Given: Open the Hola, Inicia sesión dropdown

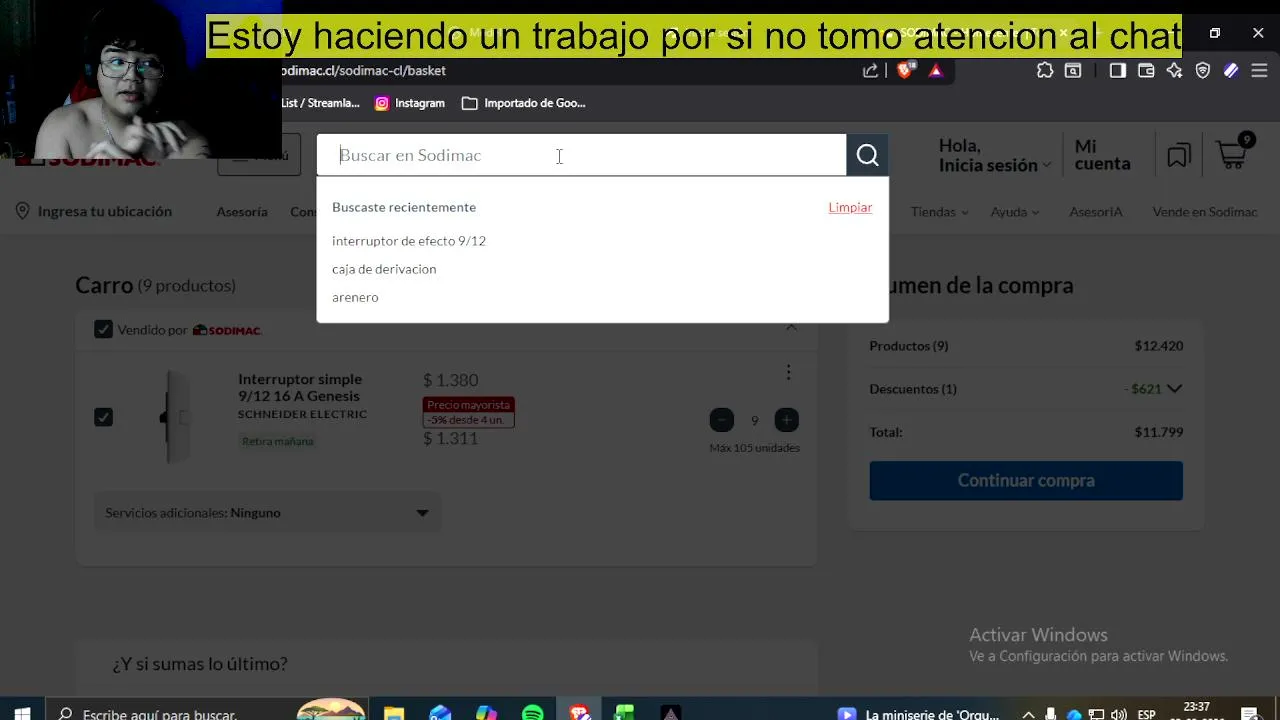Looking at the screenshot, I should 994,155.
